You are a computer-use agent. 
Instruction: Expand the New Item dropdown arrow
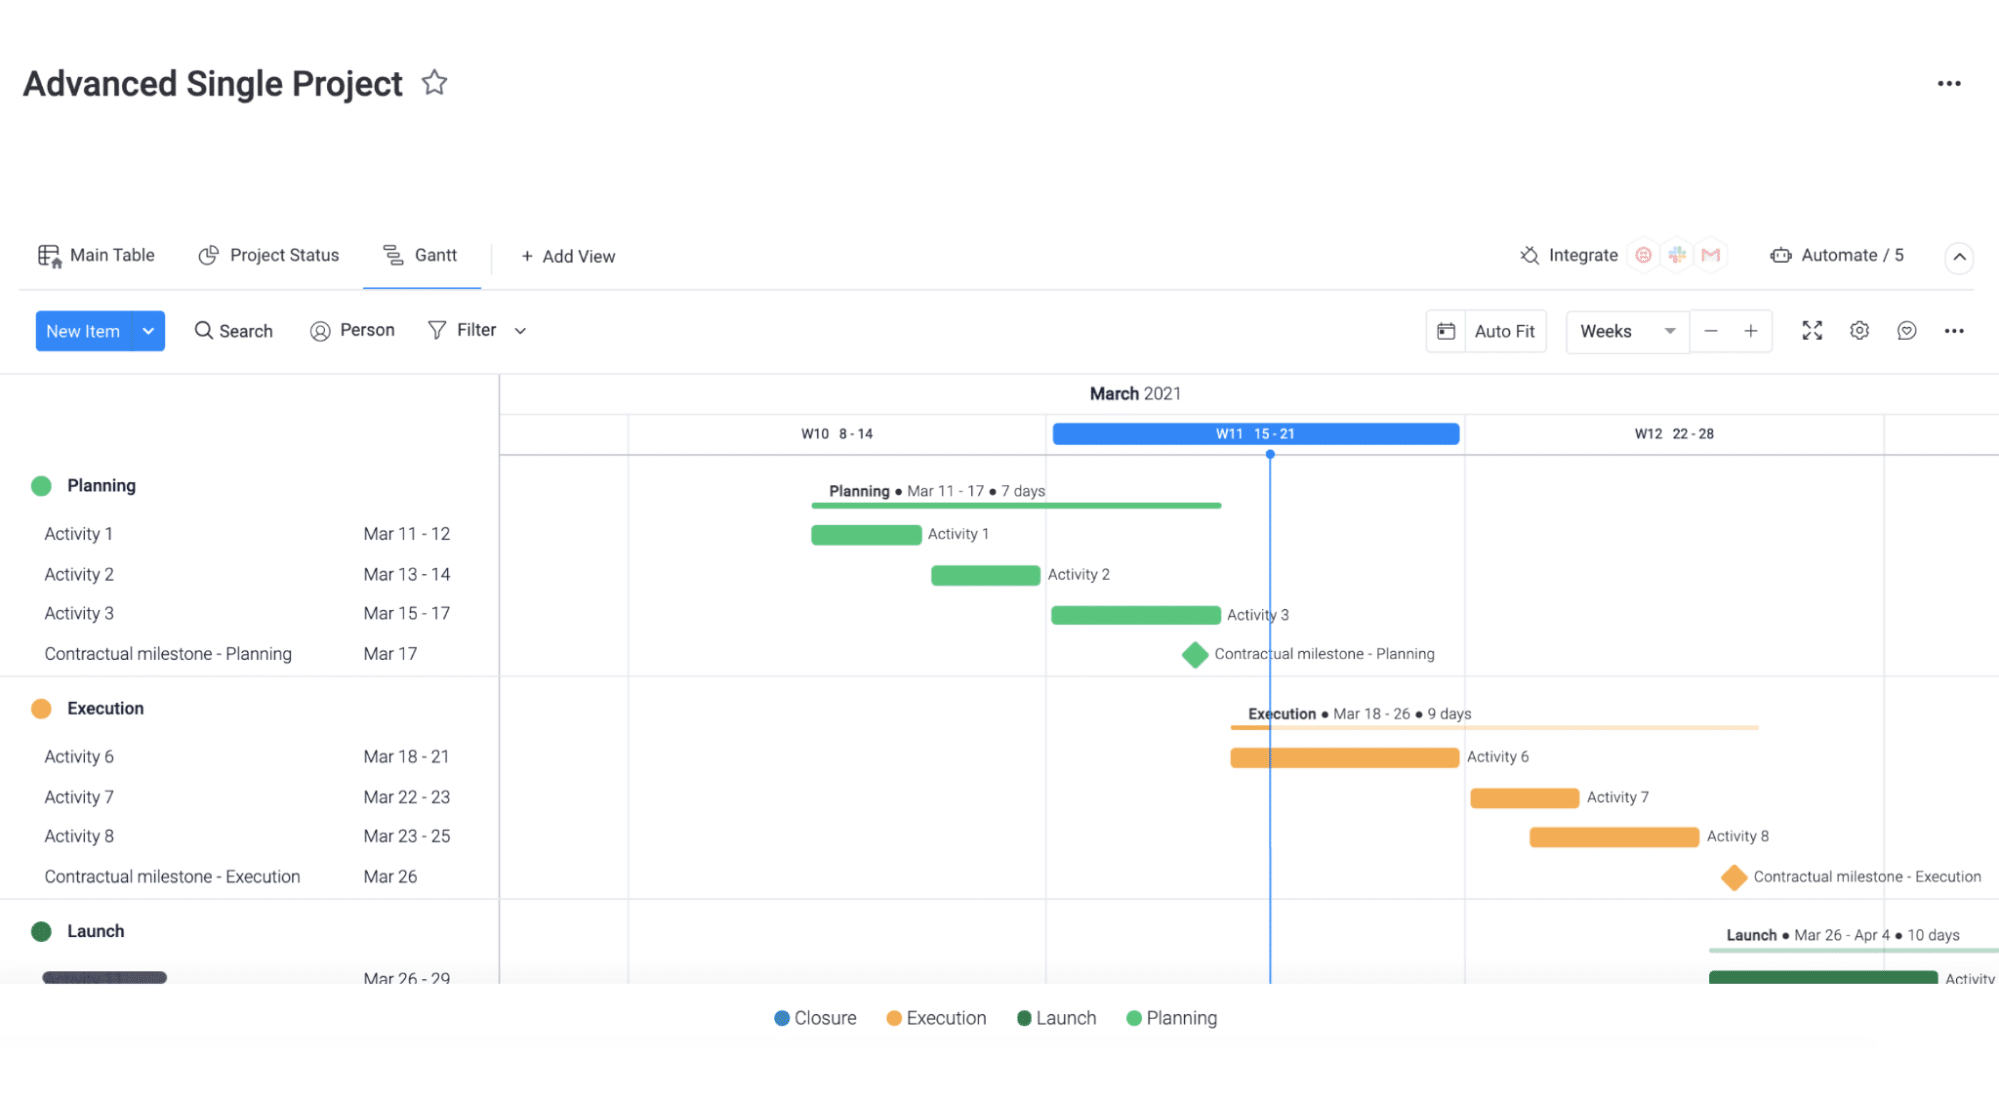tap(148, 331)
